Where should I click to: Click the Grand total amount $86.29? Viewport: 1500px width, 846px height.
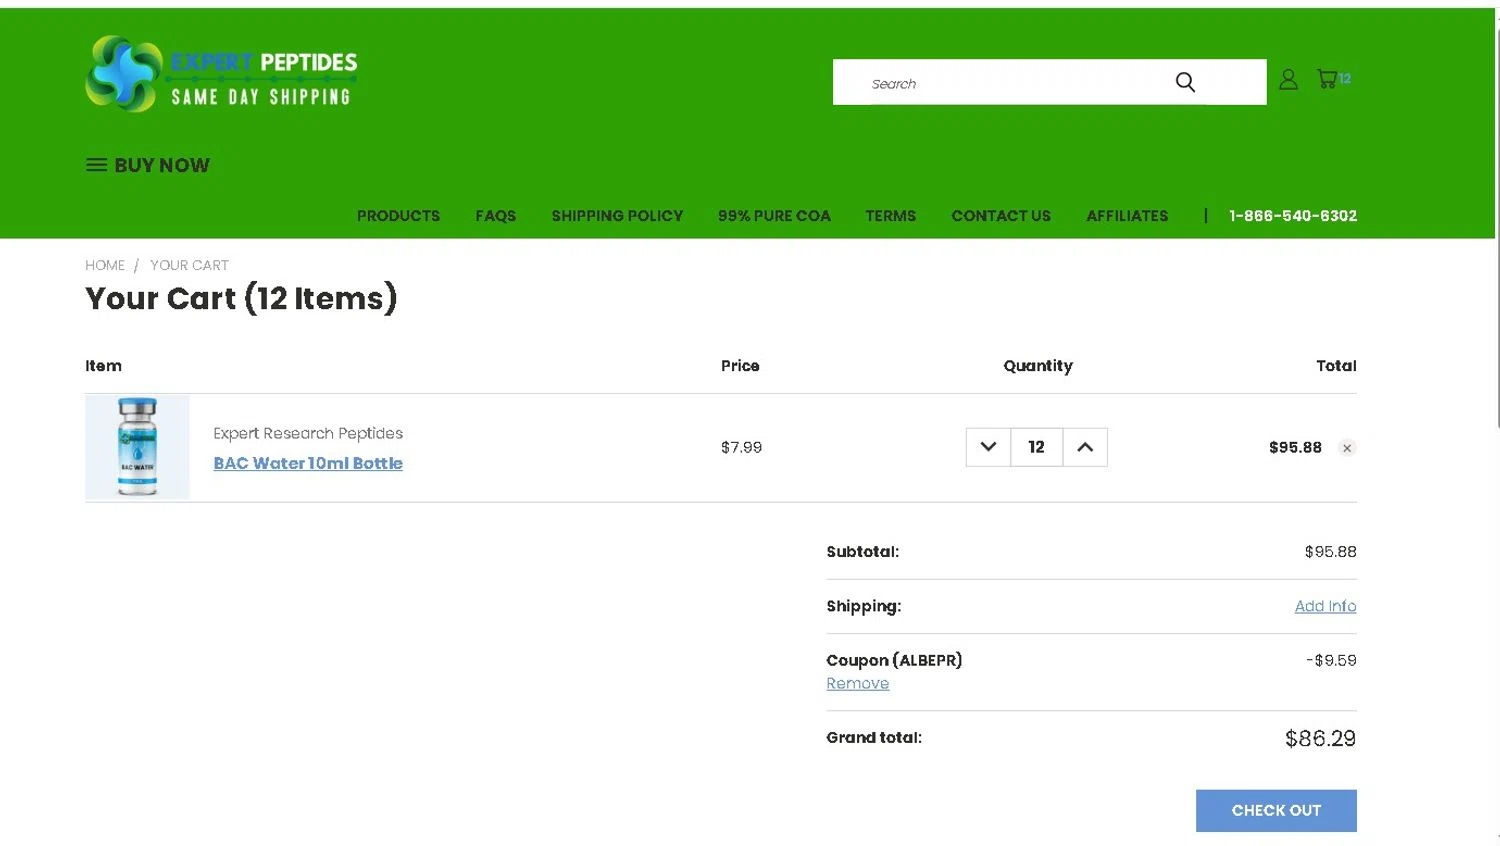[1320, 739]
